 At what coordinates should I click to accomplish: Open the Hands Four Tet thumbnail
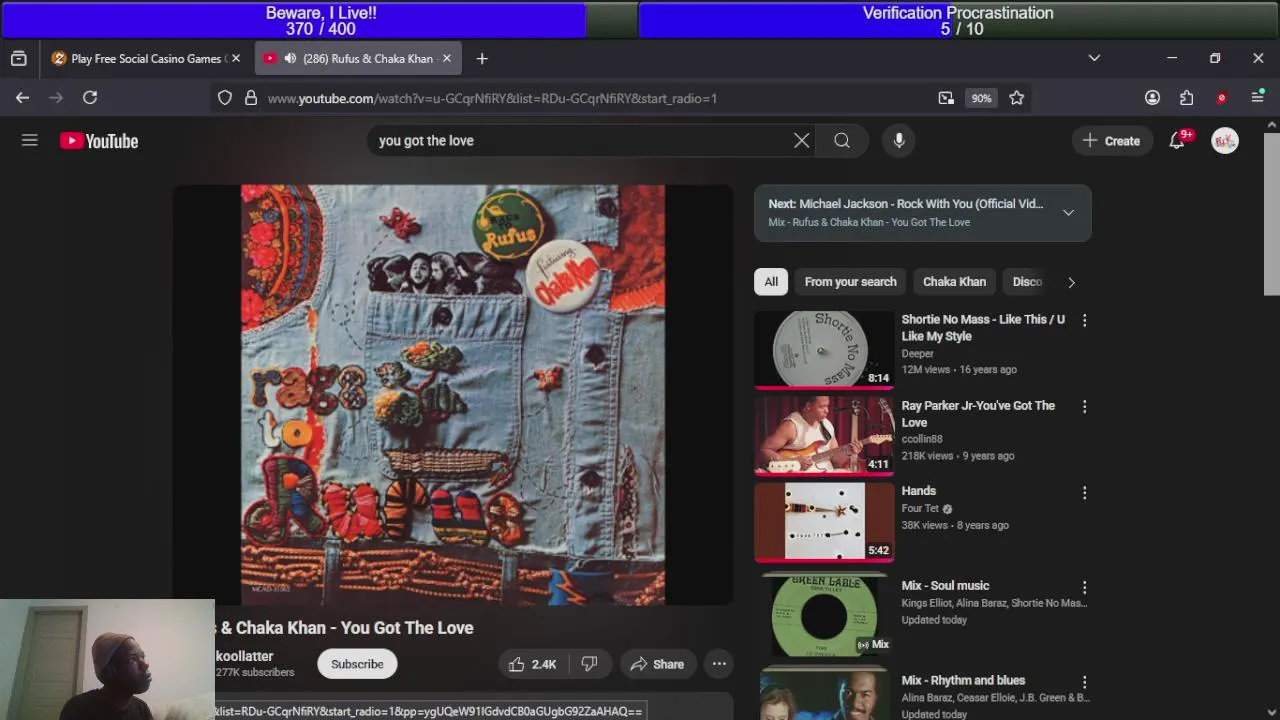coord(824,521)
